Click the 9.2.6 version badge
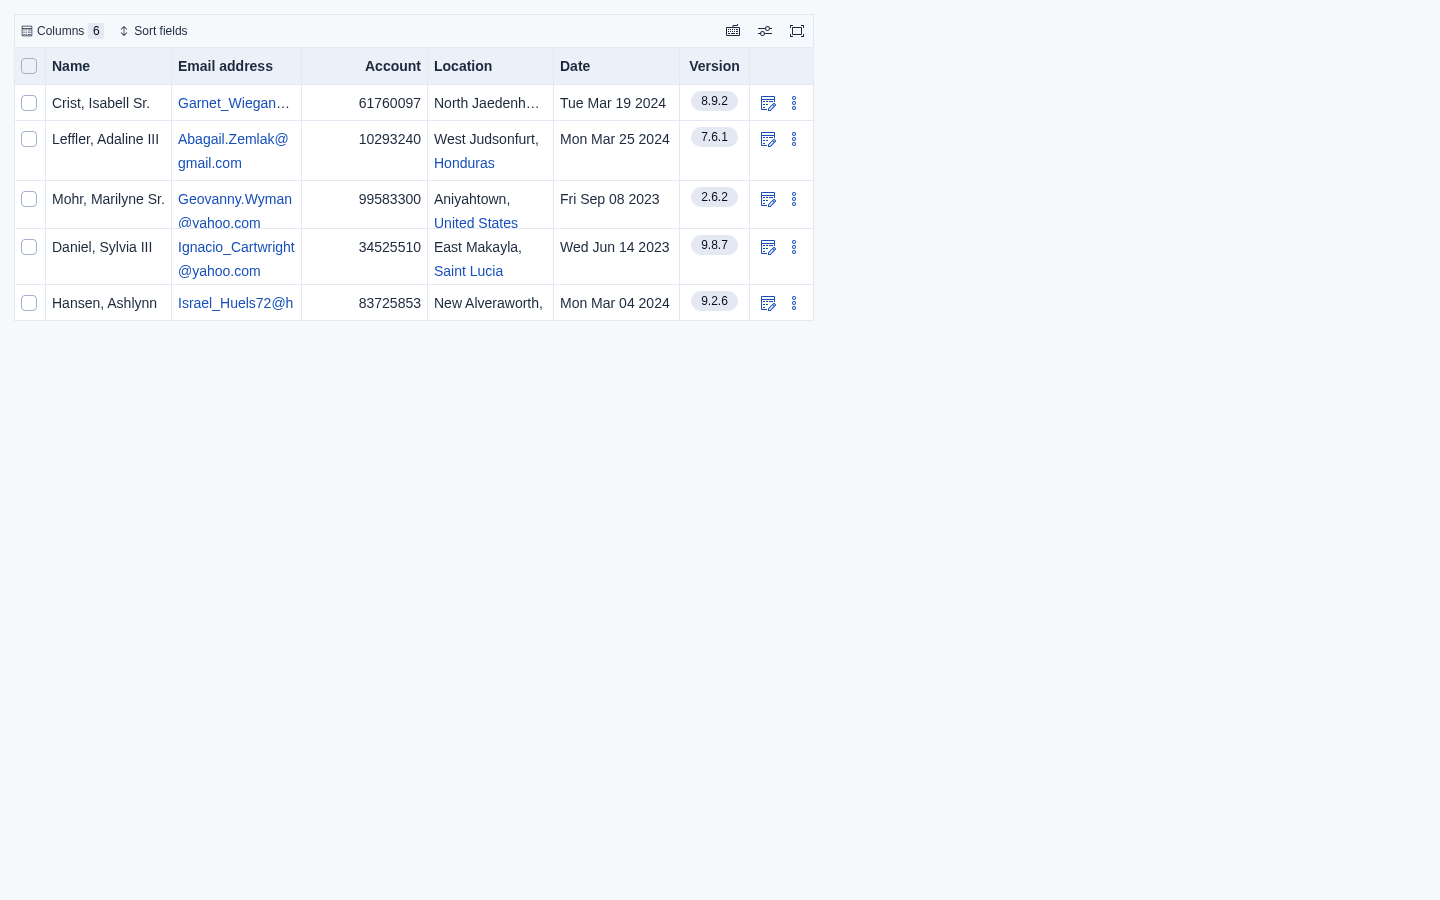Screen dimensions: 1440x900 714,301
